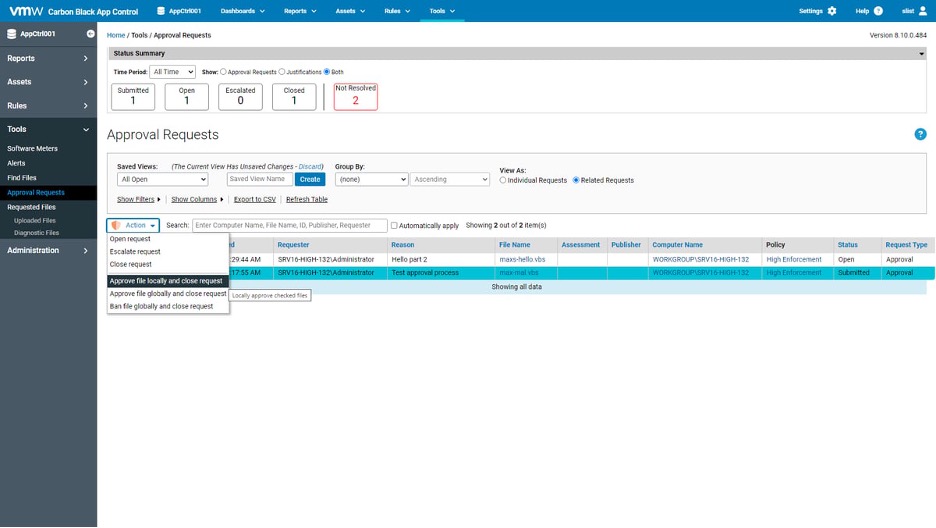Click the user profile icon
936x528 pixels.
922,11
